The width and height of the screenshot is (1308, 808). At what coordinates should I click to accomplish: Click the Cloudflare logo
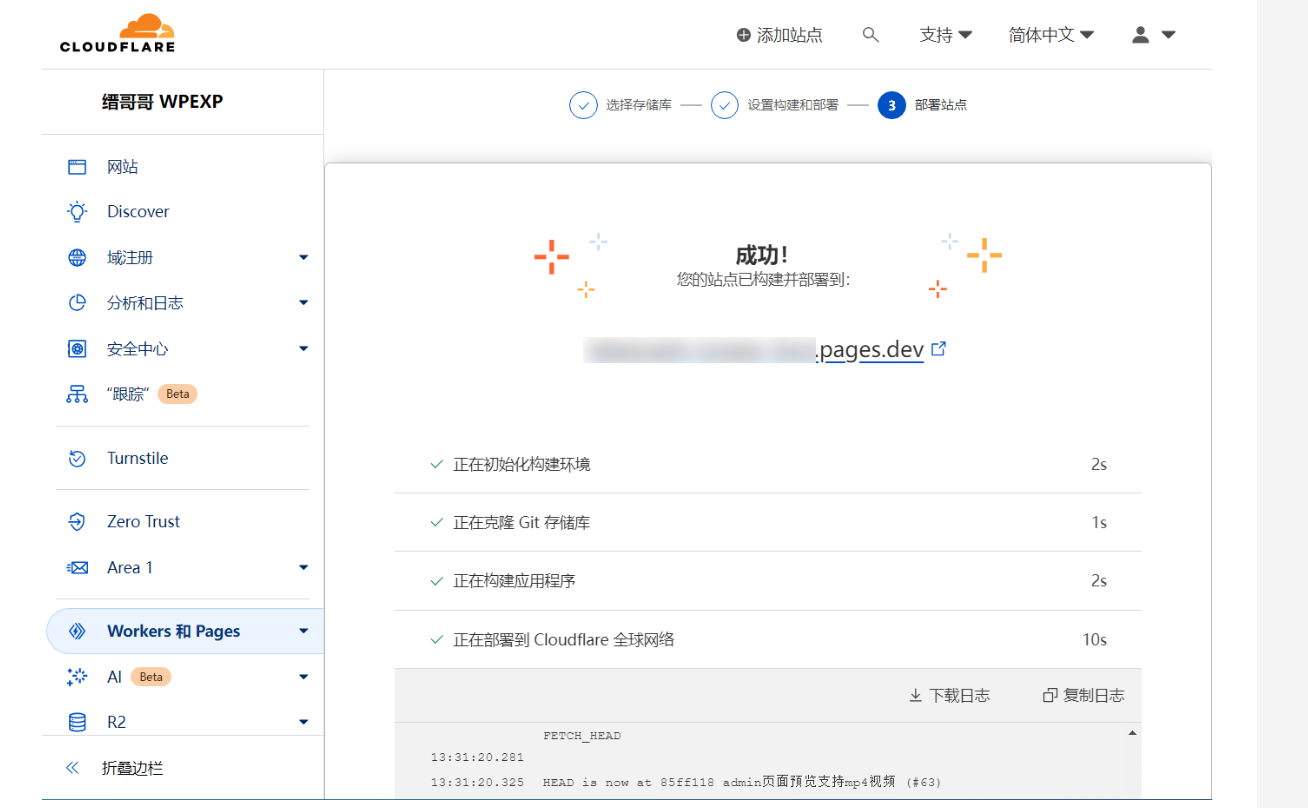[117, 34]
